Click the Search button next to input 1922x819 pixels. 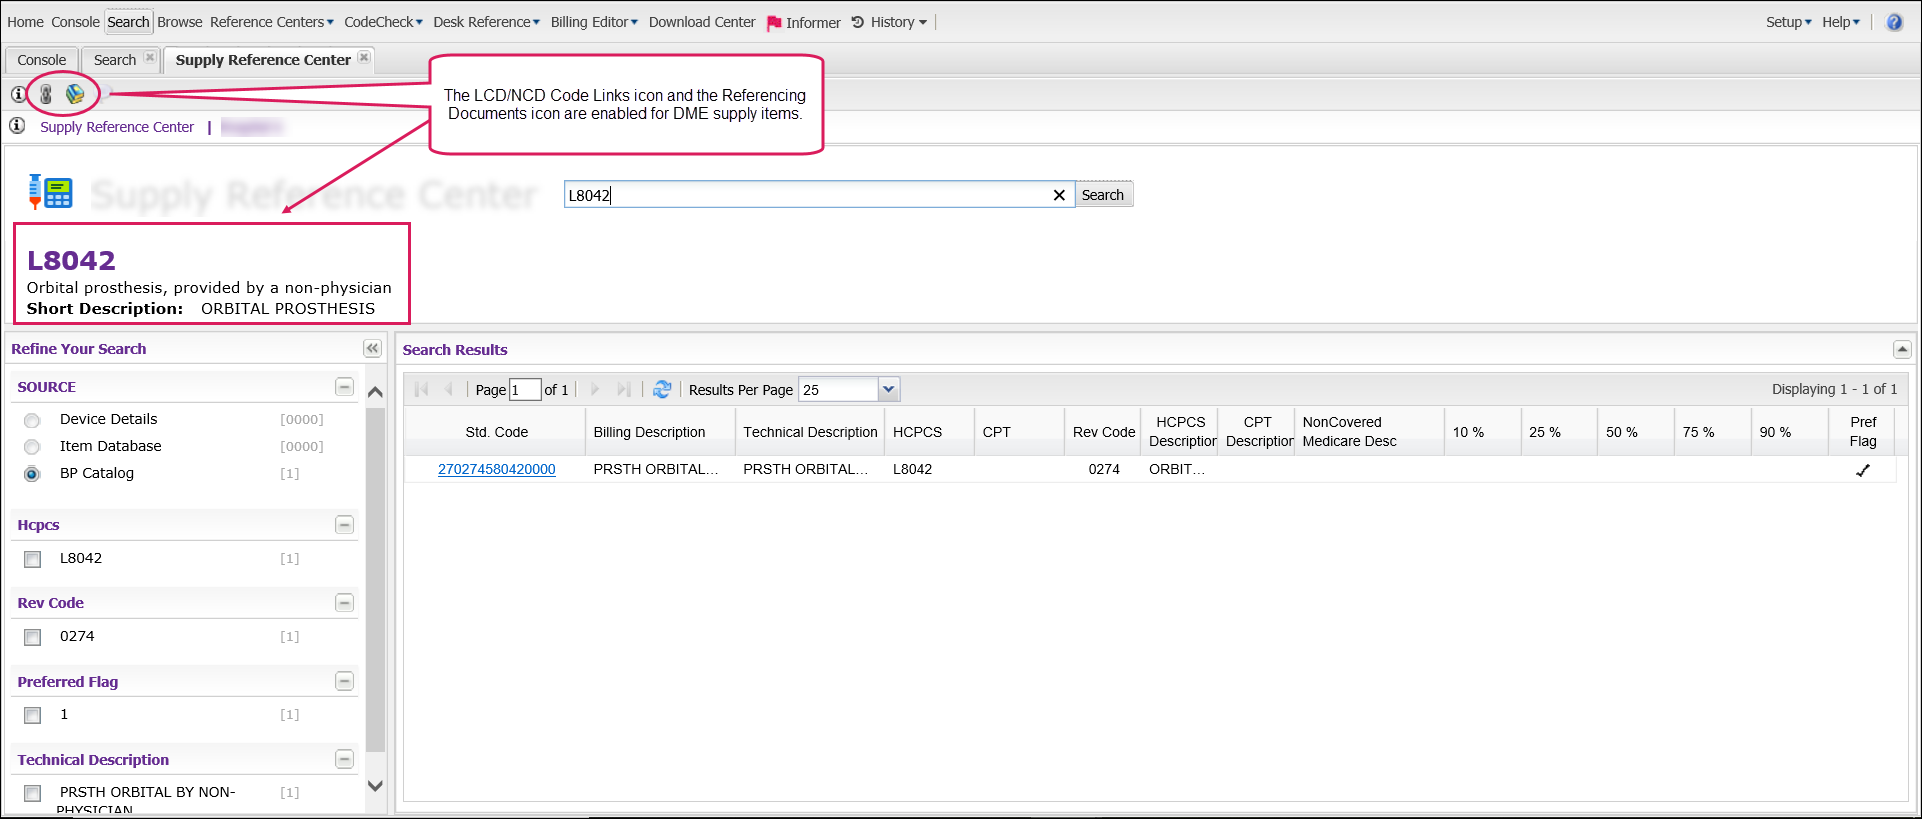click(x=1102, y=195)
